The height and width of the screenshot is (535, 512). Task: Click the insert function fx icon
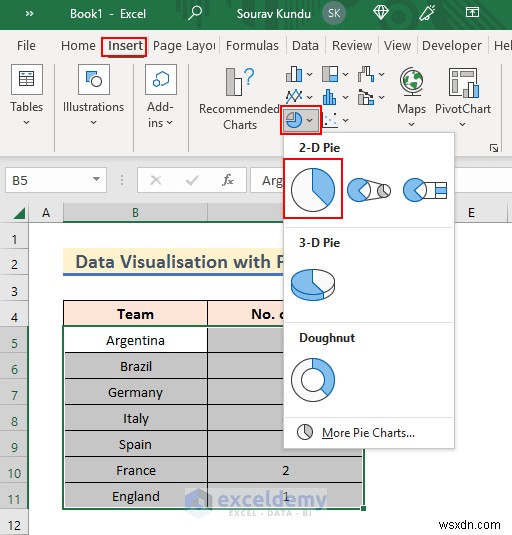(x=228, y=180)
